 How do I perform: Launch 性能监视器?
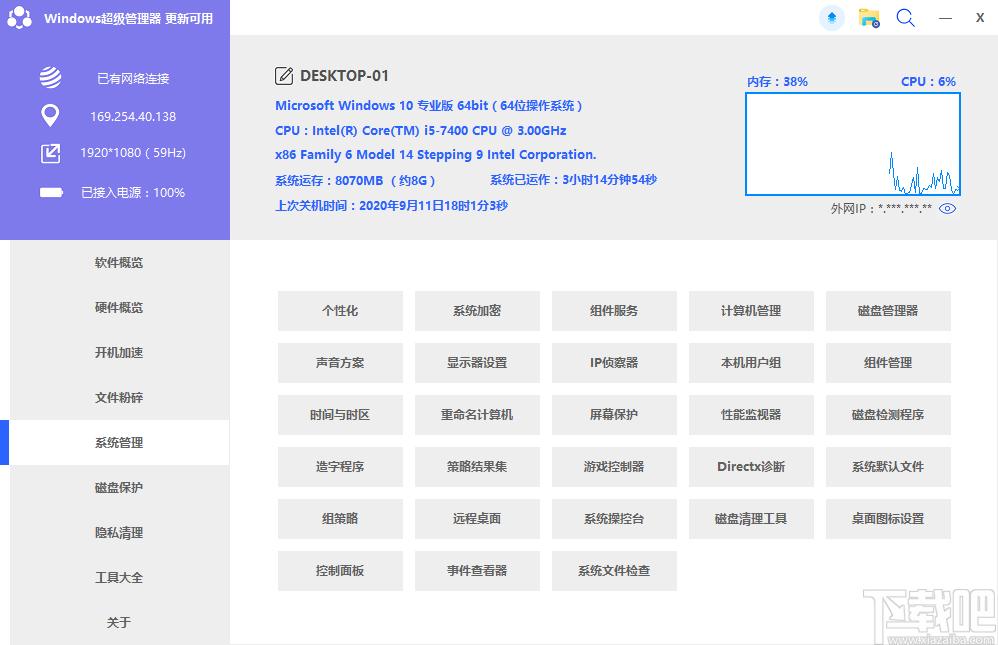tap(751, 415)
